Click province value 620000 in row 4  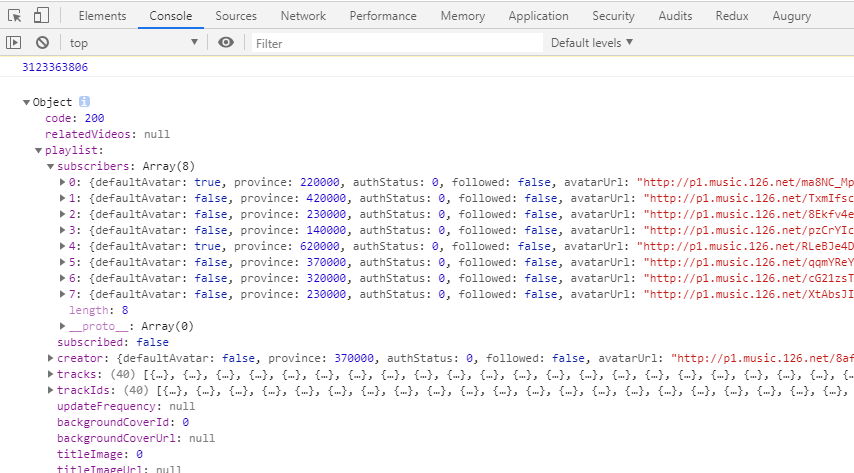pos(320,246)
